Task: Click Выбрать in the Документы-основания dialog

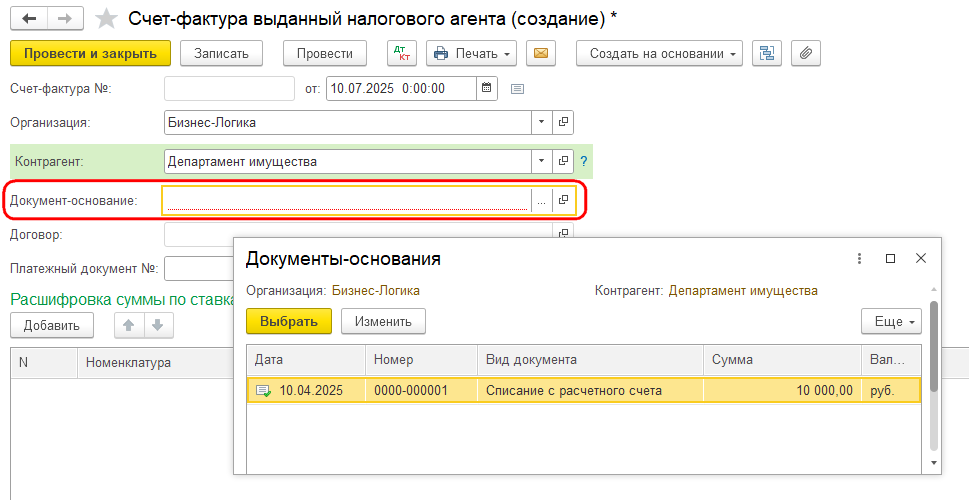Action: click(289, 321)
